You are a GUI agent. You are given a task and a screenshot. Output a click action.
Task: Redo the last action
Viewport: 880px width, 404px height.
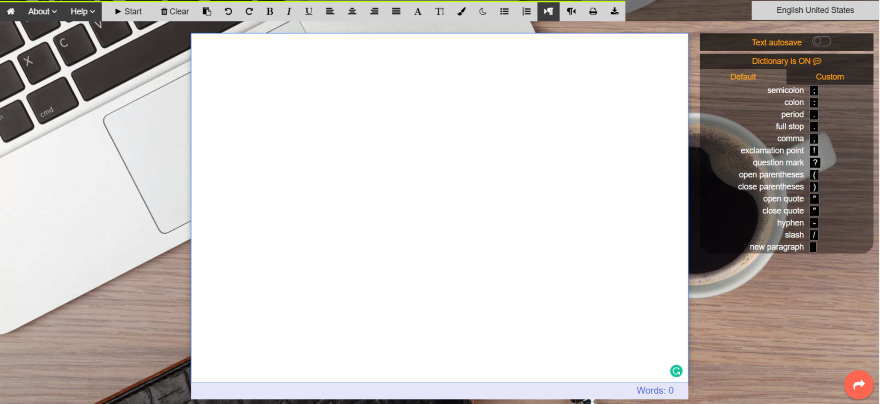click(x=249, y=11)
